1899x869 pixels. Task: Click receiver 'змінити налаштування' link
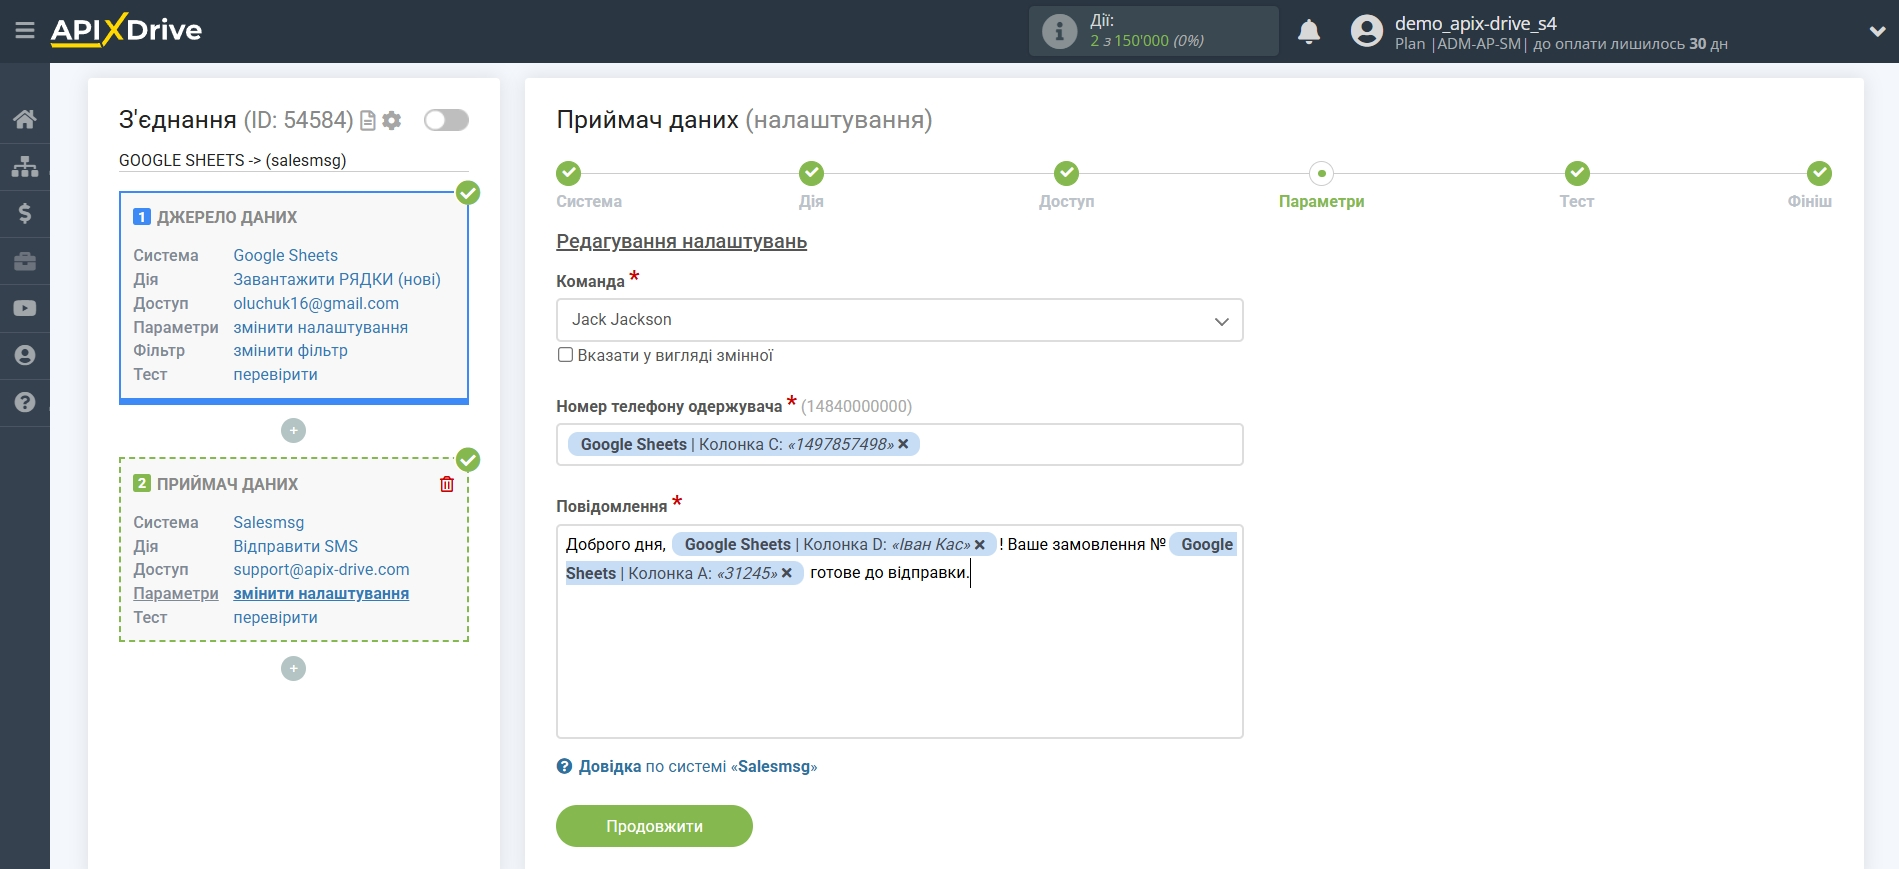coord(321,594)
